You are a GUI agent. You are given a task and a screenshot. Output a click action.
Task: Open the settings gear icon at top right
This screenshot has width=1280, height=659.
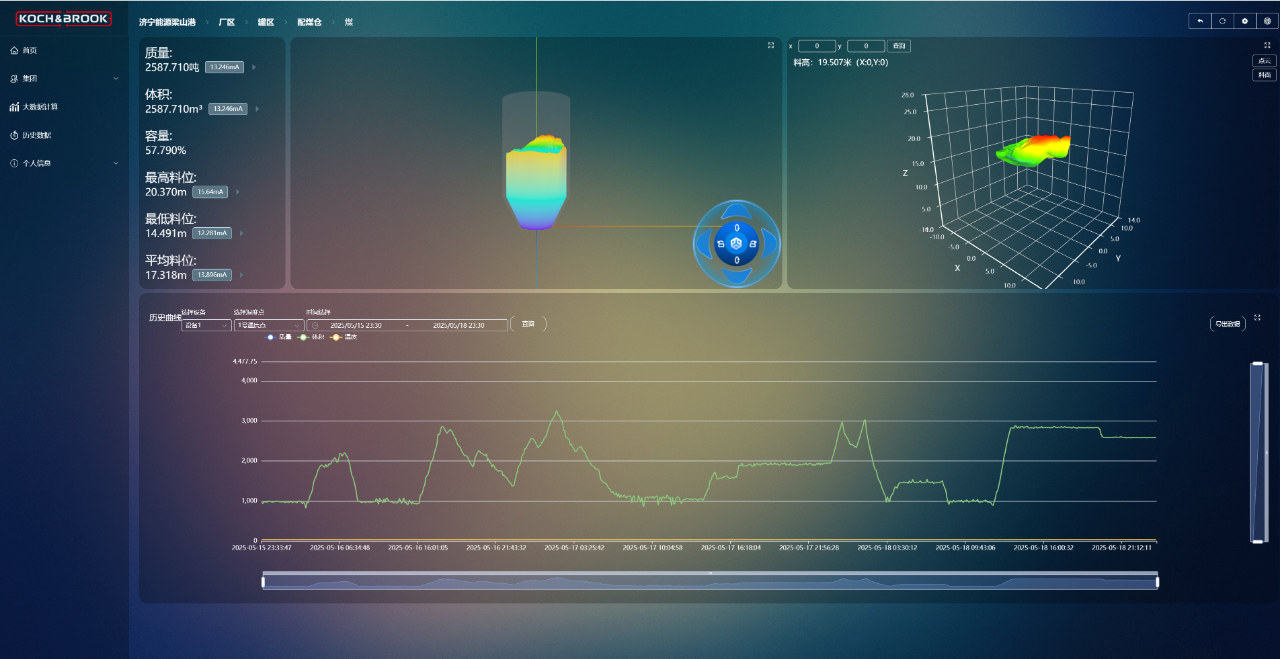point(1245,21)
